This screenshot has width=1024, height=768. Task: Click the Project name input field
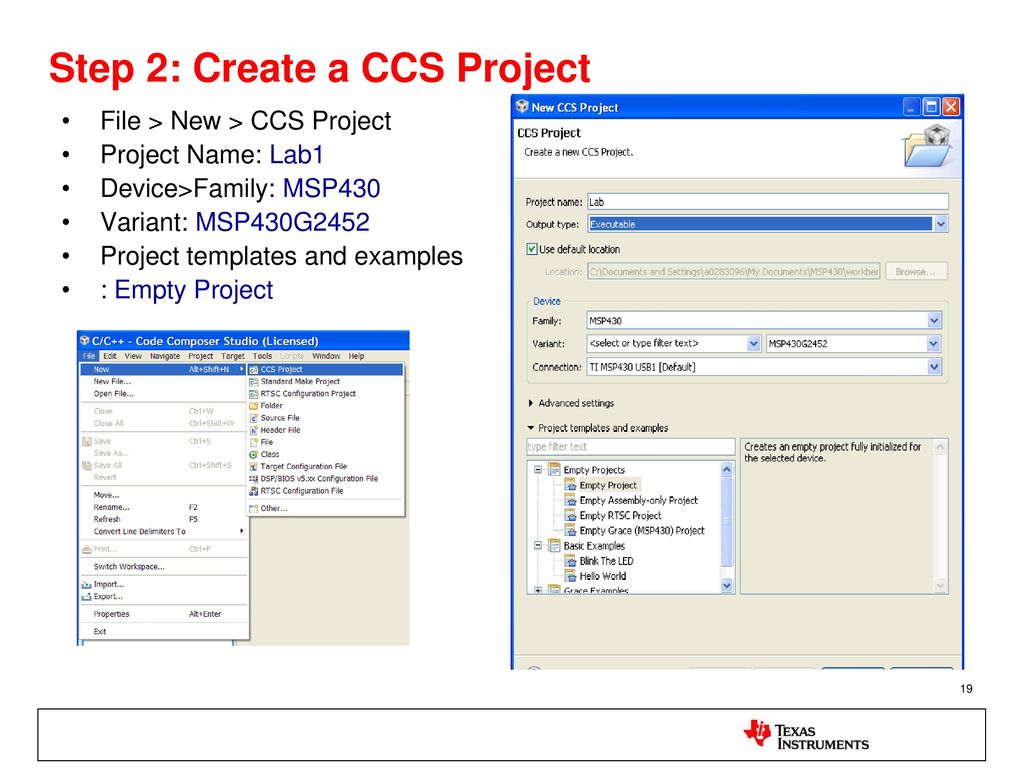tap(768, 202)
